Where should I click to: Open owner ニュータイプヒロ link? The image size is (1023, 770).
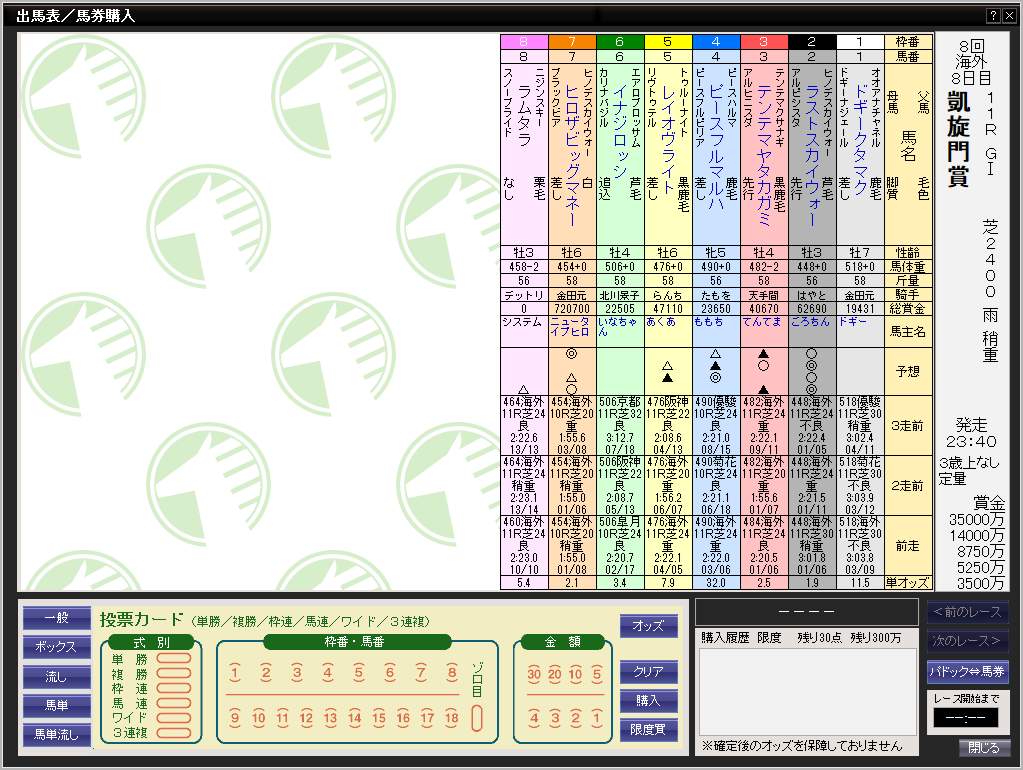coord(571,327)
